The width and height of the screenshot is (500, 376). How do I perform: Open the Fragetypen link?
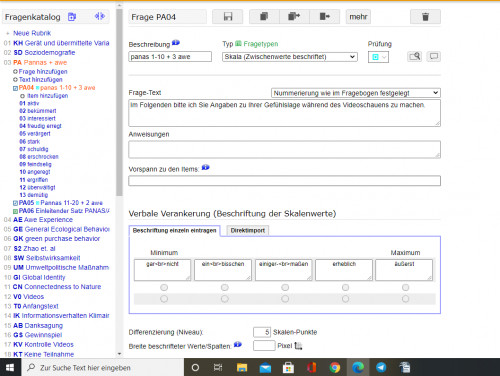point(261,44)
